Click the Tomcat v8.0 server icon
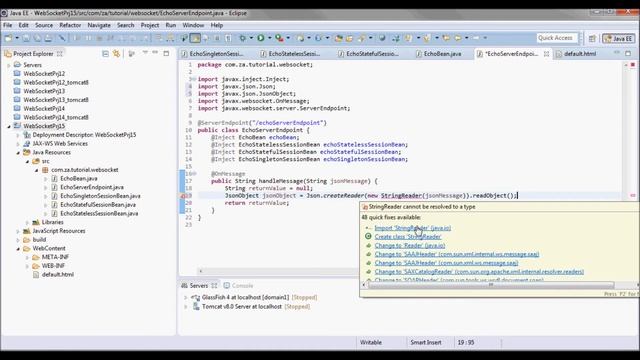 click(x=196, y=306)
